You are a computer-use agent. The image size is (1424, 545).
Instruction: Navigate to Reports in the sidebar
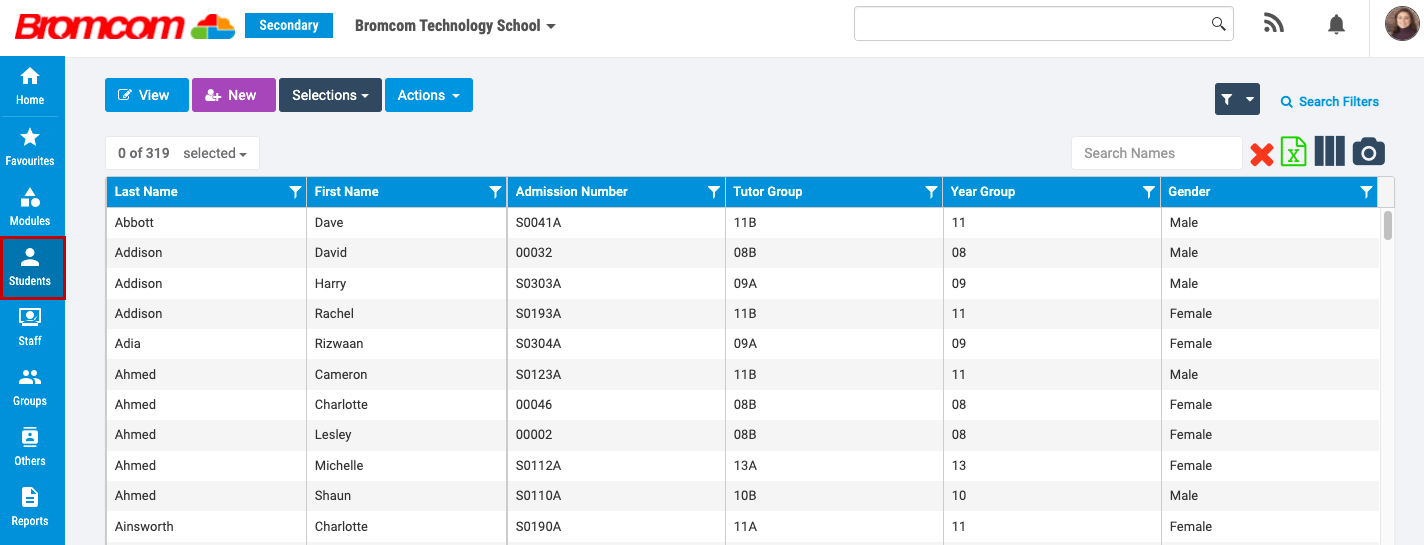[30, 506]
